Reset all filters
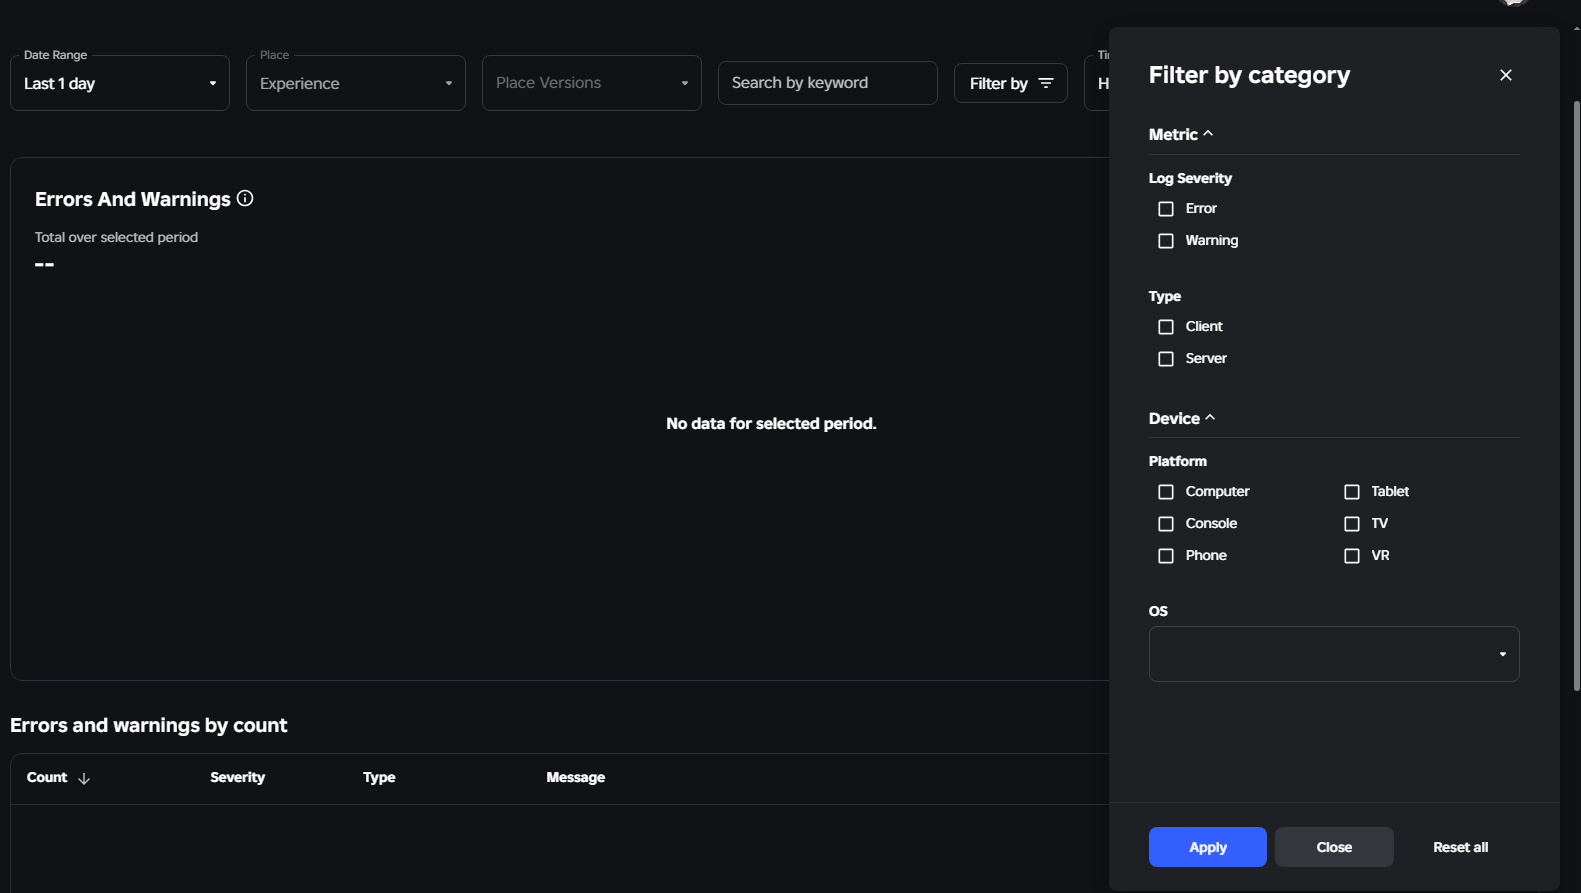Screen dimensions: 1581x893 click(1460, 847)
